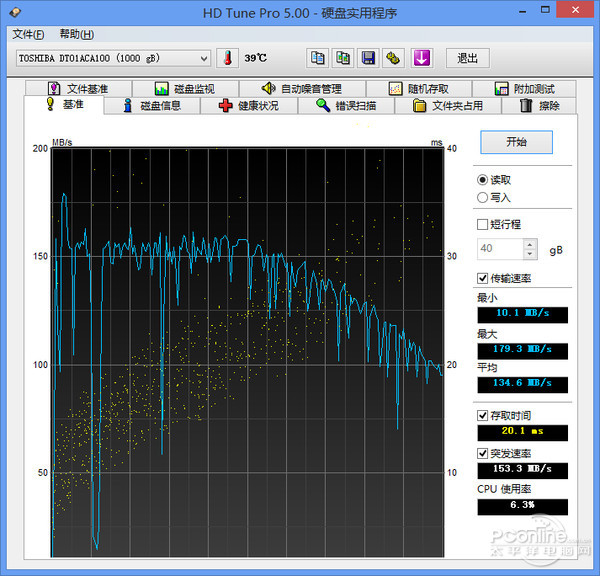
Task: Decrease short stroke value with down arrow
Action: (530, 252)
